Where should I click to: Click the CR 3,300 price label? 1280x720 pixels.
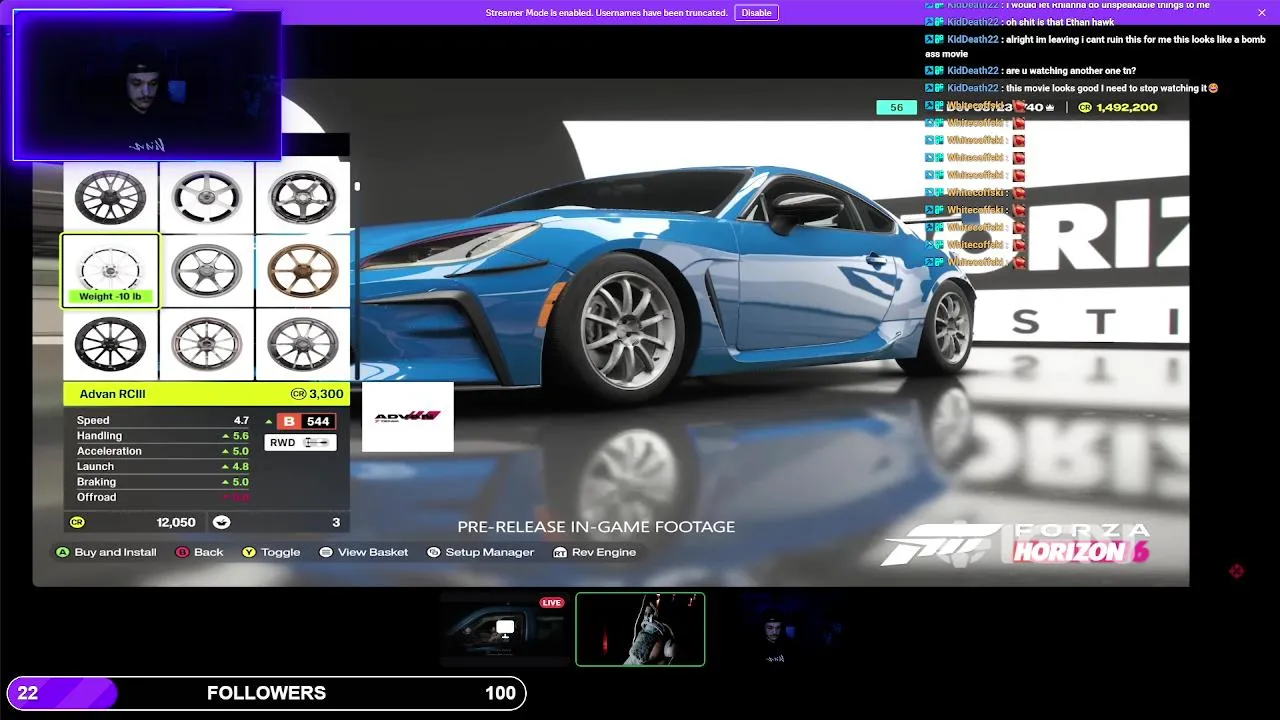tap(317, 394)
